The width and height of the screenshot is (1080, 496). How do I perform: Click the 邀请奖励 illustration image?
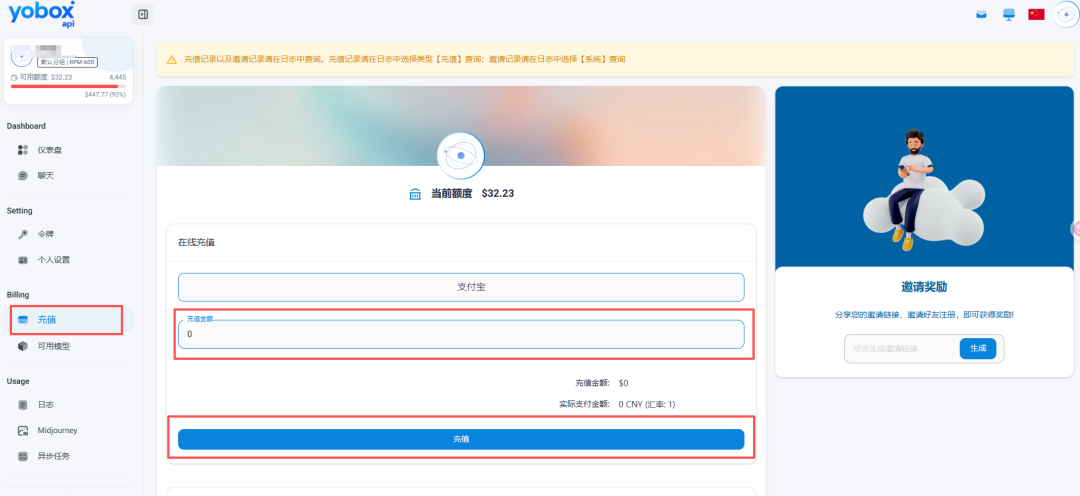coord(924,178)
